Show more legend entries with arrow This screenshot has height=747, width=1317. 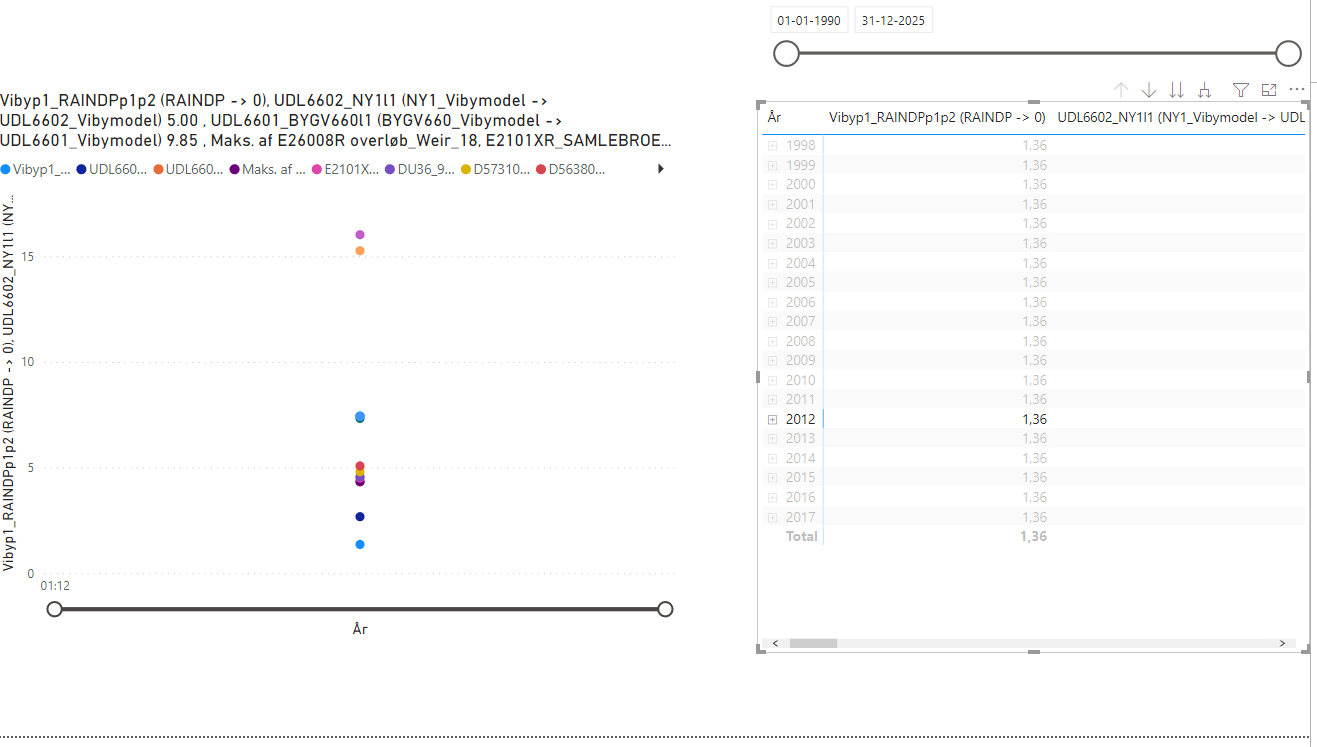(660, 170)
